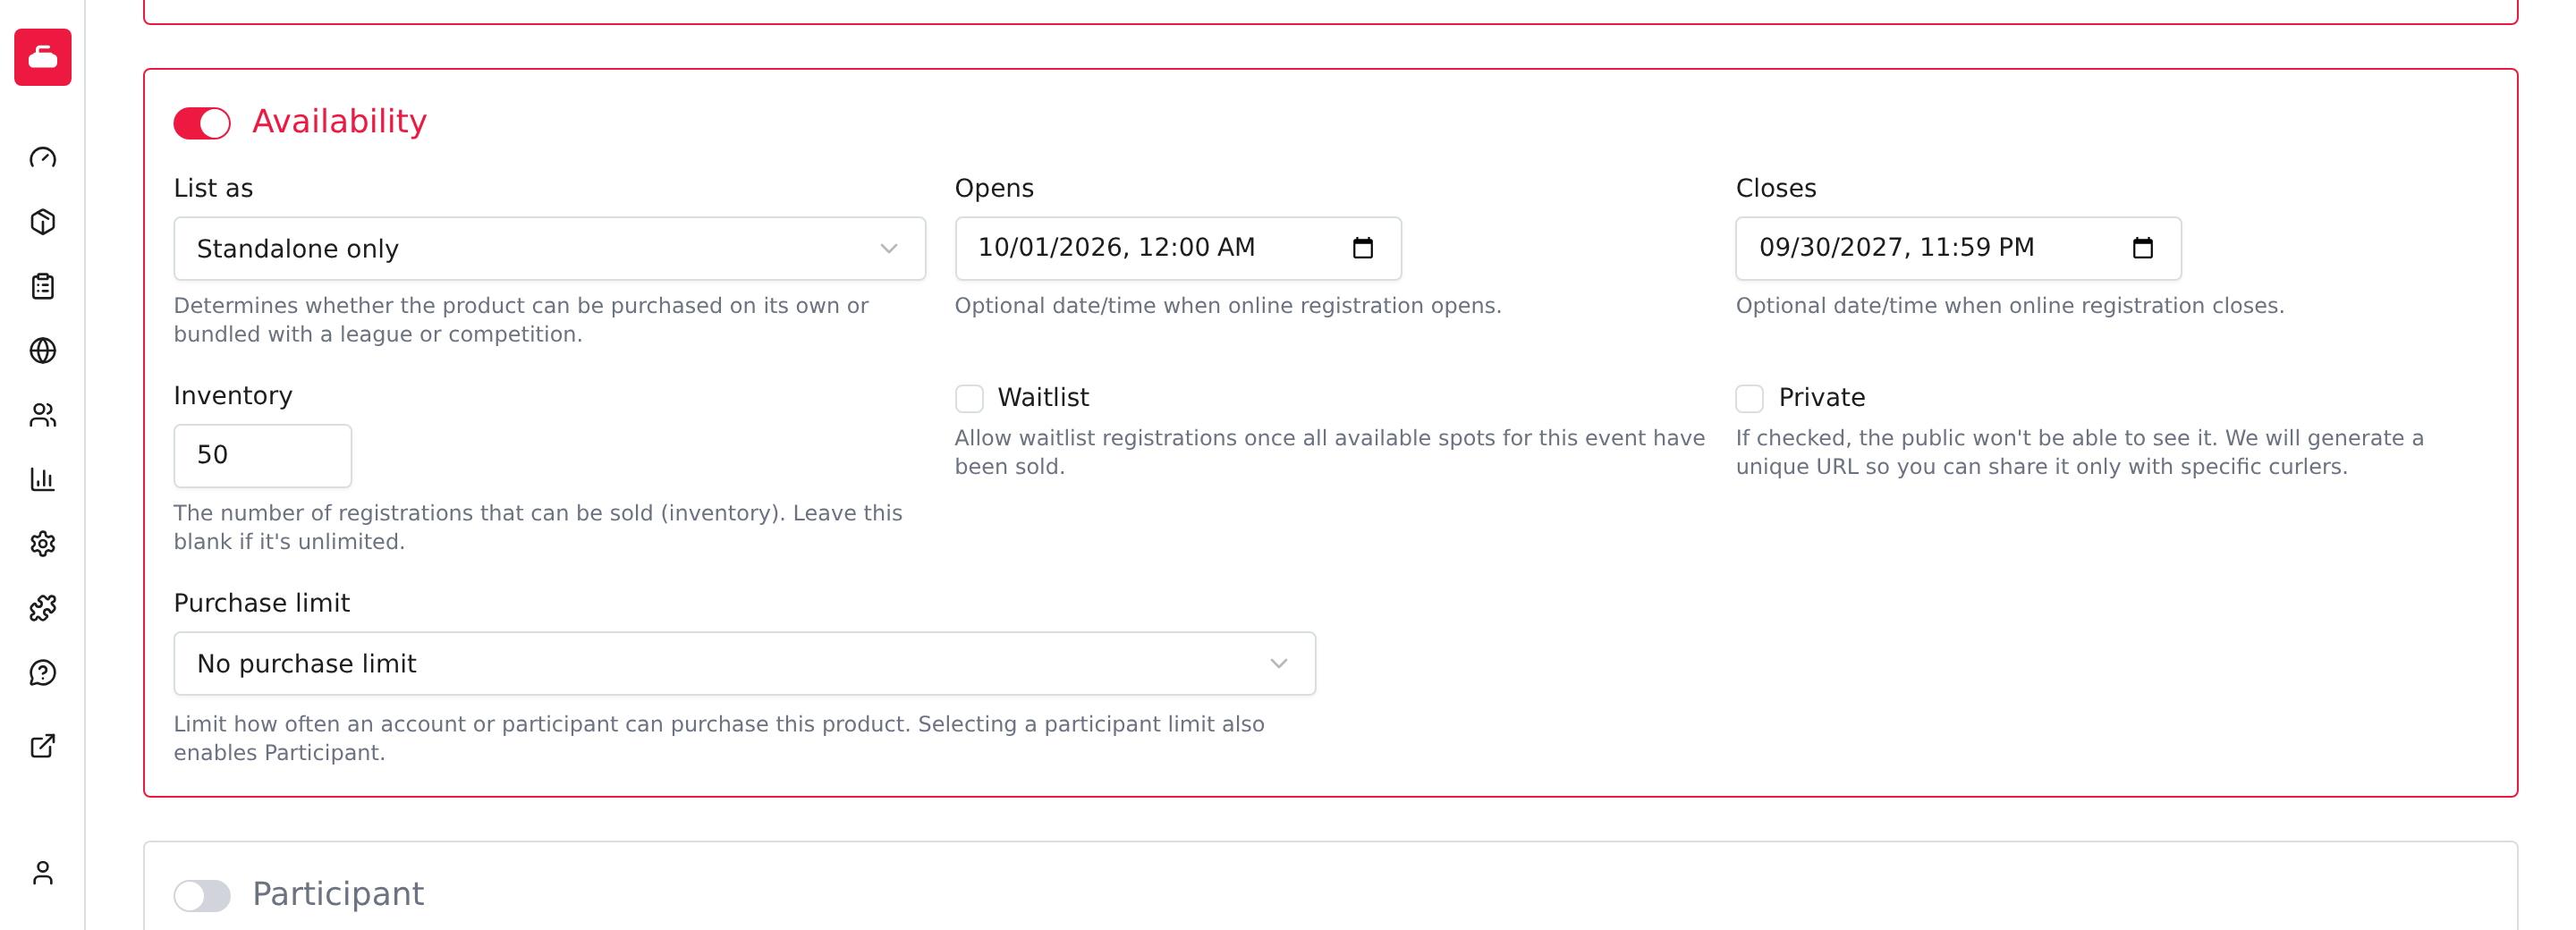Open the help chat bubble icon
Viewport: 2576px width, 930px height.
tap(43, 673)
